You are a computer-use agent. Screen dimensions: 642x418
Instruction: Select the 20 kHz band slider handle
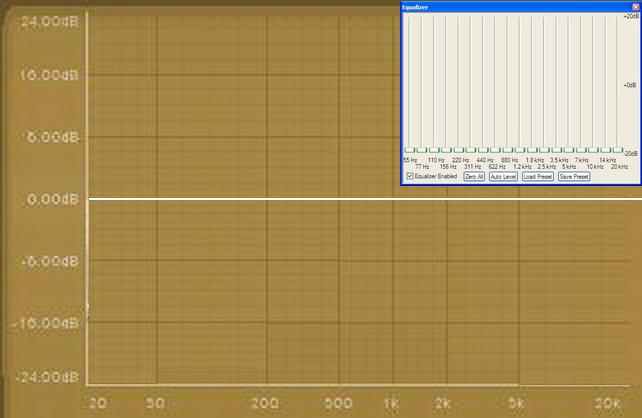[618, 150]
